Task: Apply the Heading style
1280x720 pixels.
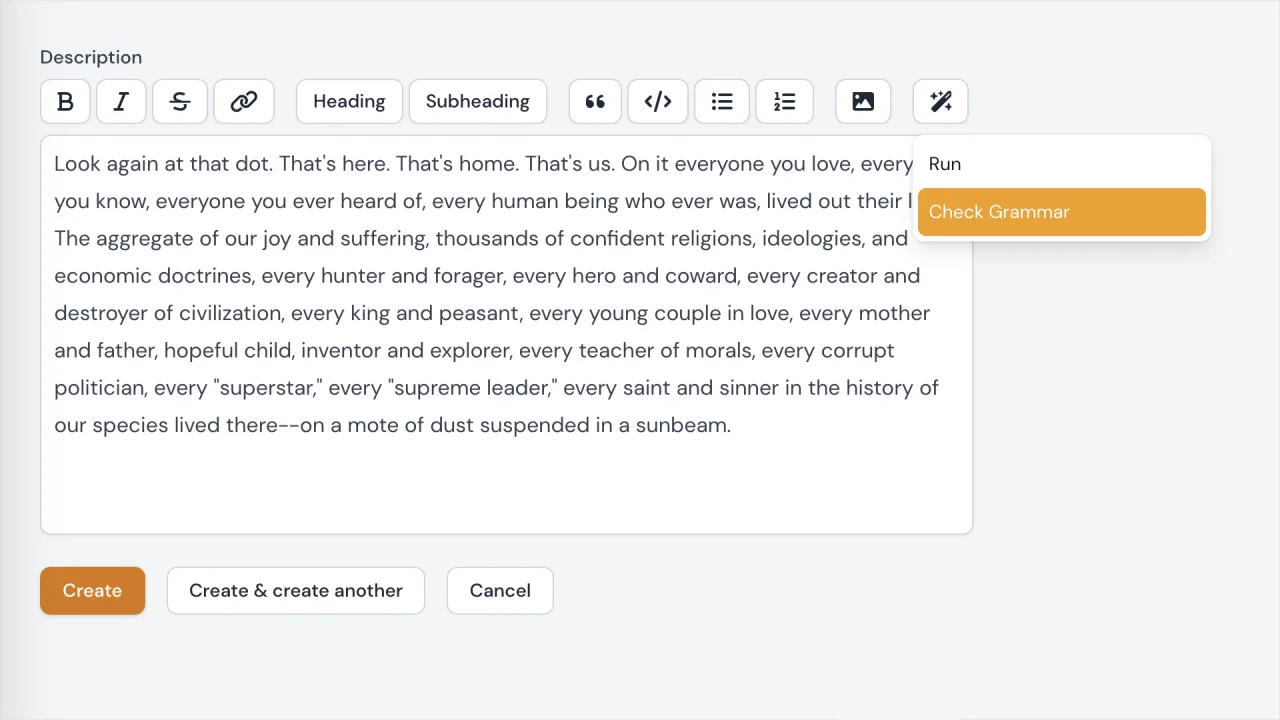Action: pyautogui.click(x=349, y=101)
